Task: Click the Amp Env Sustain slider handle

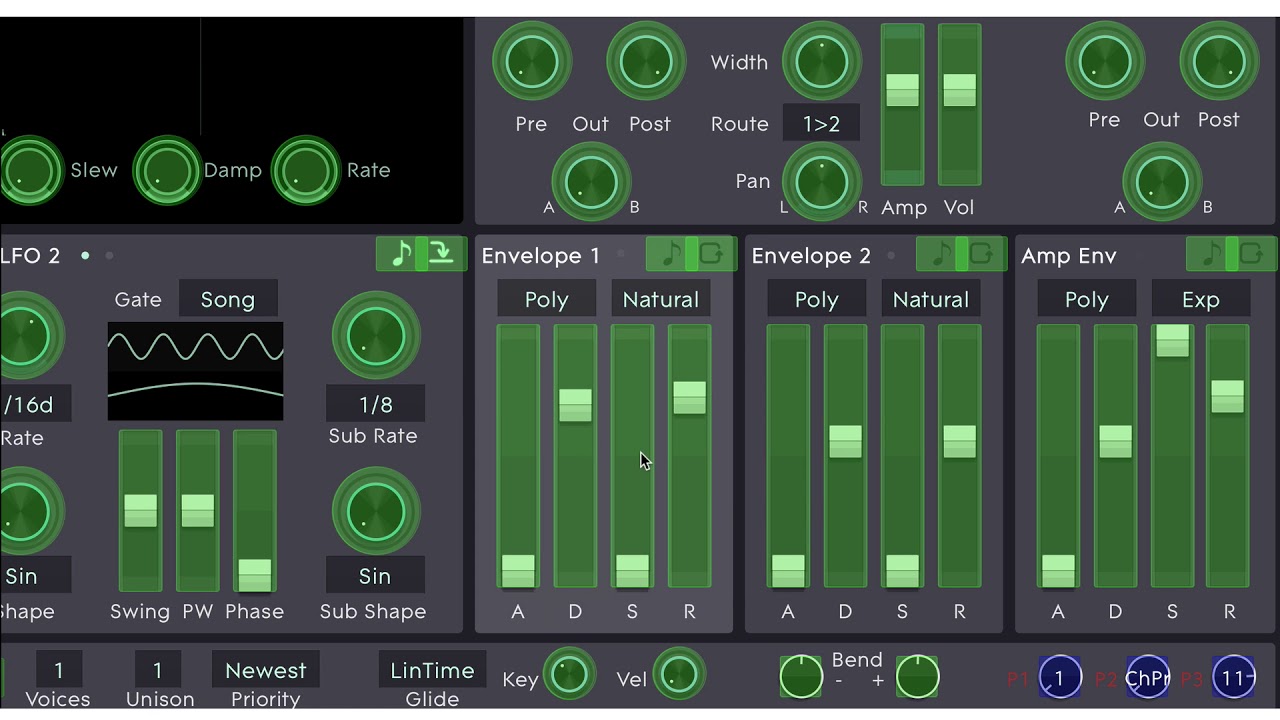Action: click(1172, 341)
